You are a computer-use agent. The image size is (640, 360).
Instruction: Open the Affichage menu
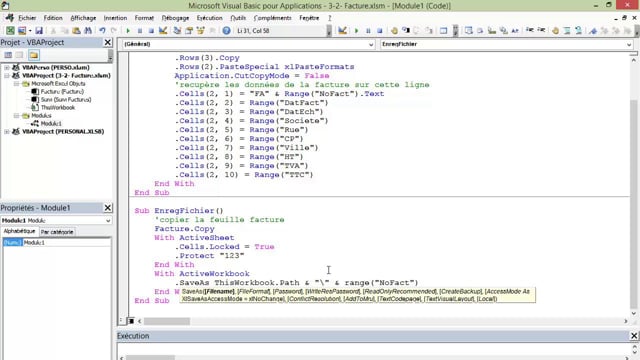83,18
